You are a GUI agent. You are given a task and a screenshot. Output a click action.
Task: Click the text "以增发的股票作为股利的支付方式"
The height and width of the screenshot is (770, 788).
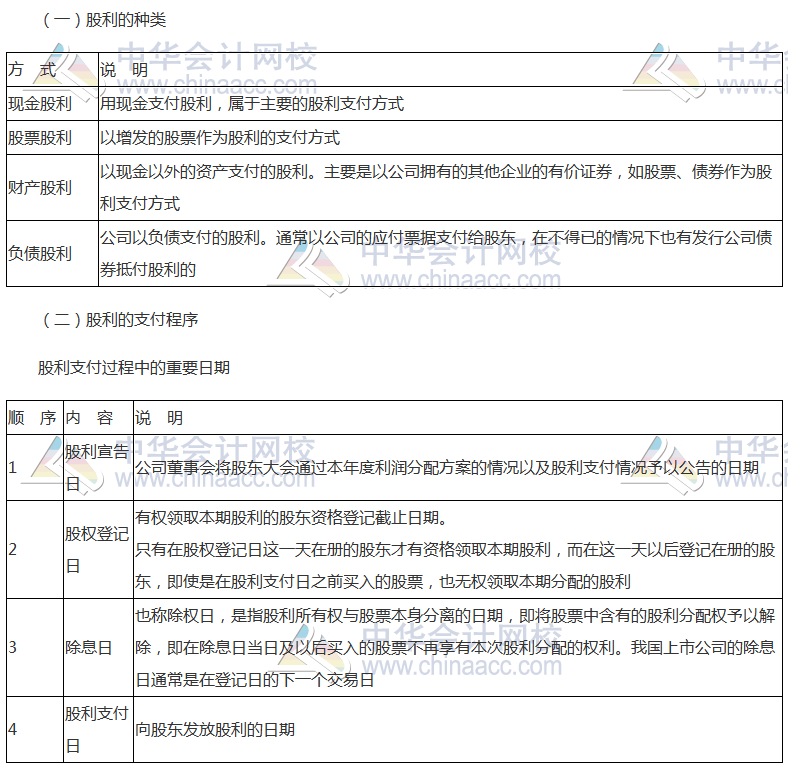220,138
